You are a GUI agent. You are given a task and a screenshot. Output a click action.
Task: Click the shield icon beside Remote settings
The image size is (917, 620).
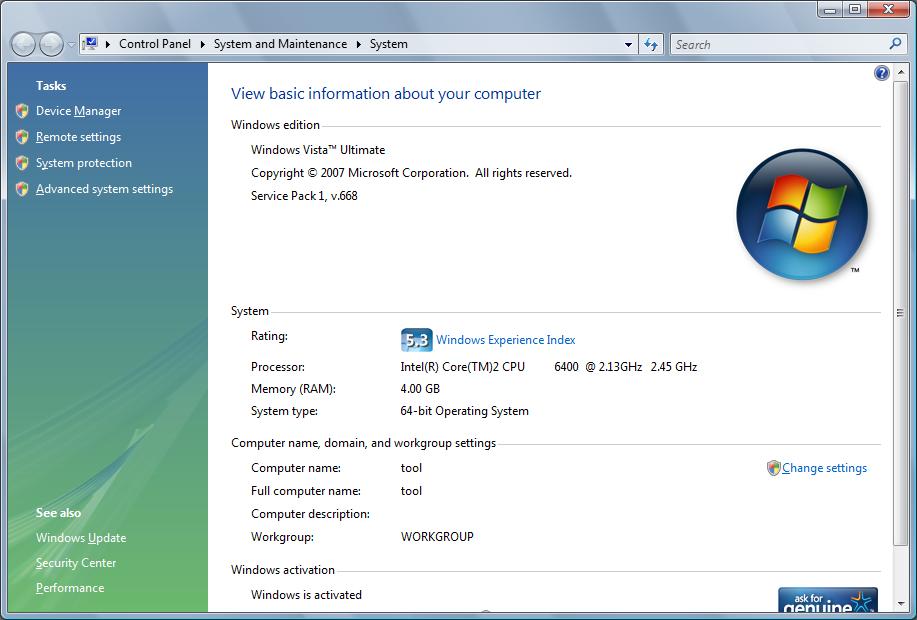[x=22, y=137]
